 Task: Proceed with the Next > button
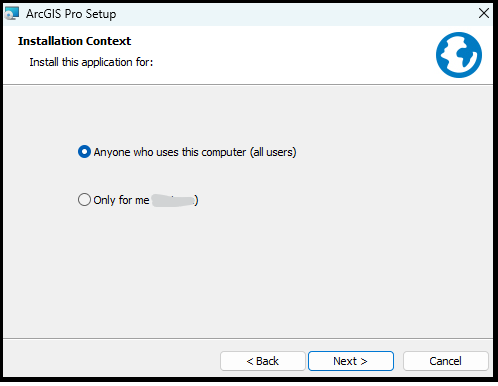click(351, 361)
